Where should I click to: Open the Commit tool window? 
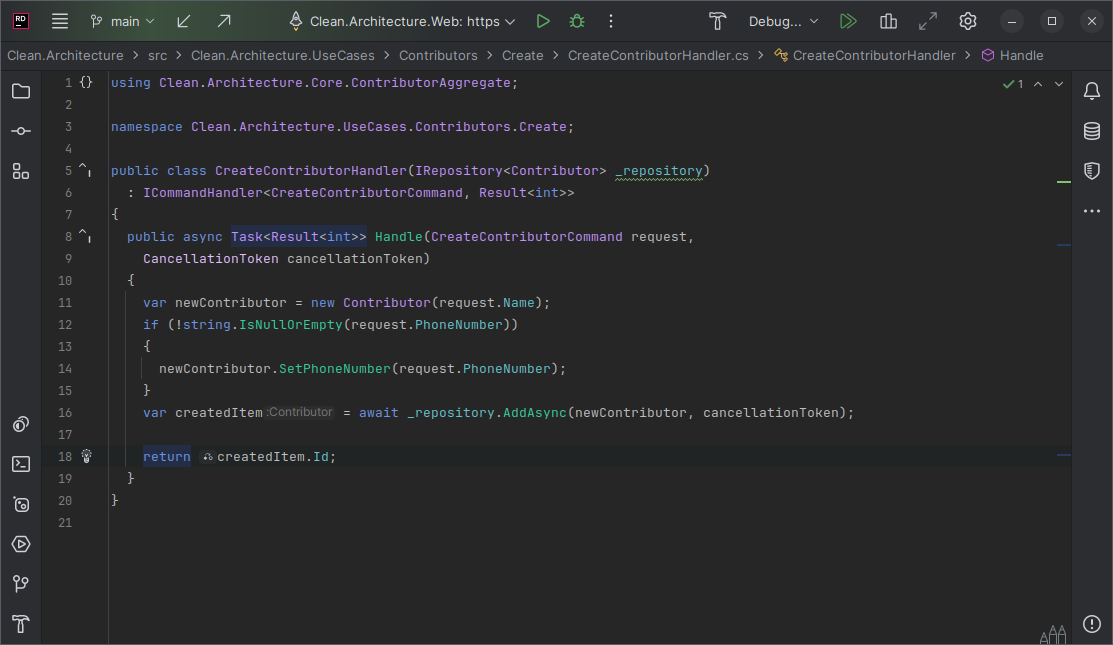pyautogui.click(x=21, y=130)
